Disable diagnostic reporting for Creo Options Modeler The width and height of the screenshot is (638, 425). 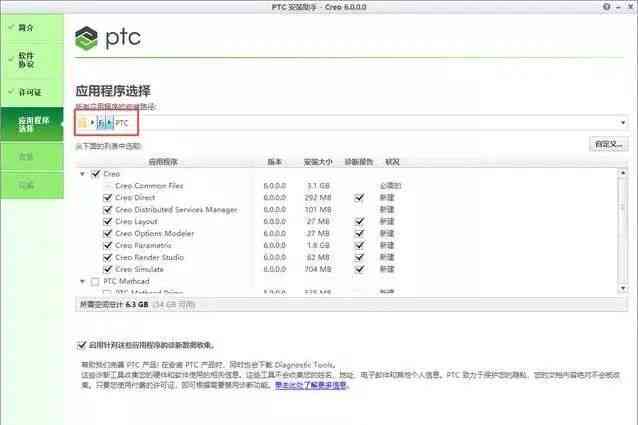[x=359, y=233]
